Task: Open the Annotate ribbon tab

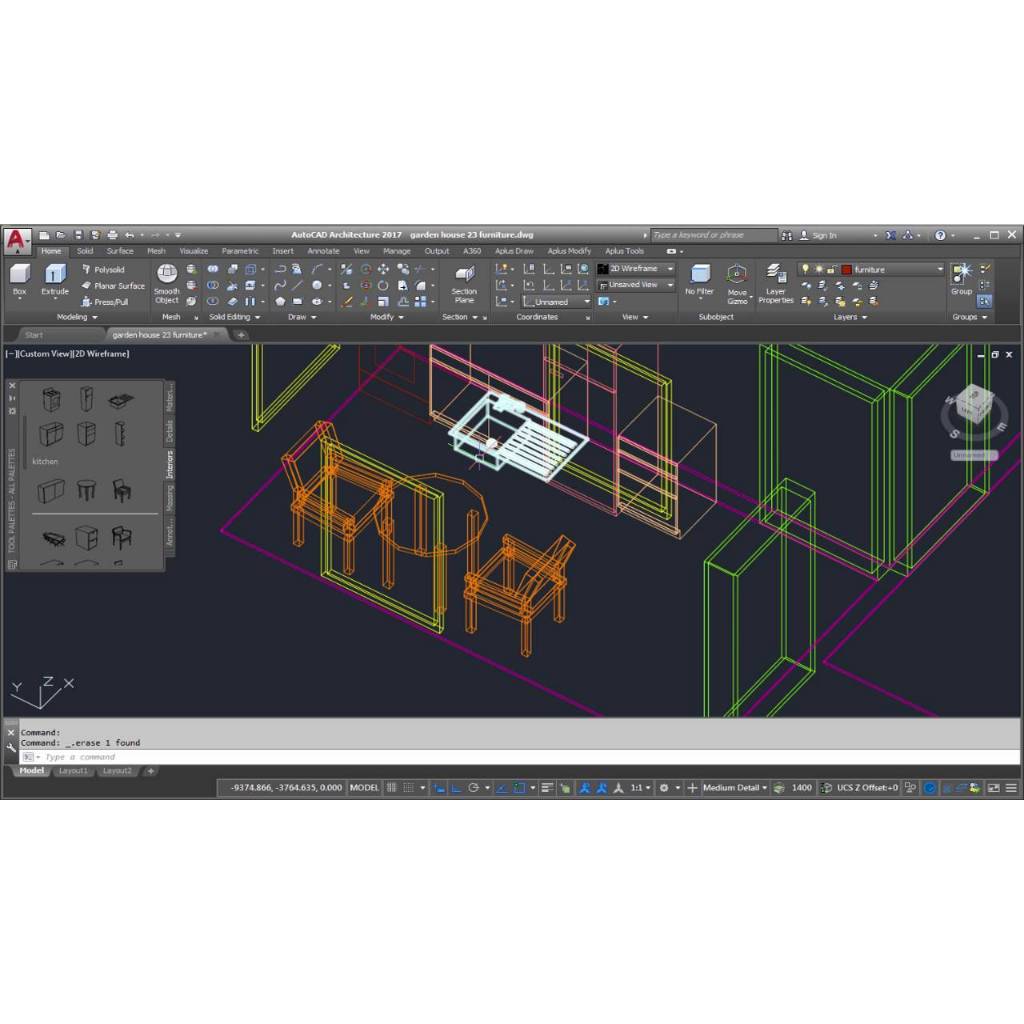Action: coord(323,251)
